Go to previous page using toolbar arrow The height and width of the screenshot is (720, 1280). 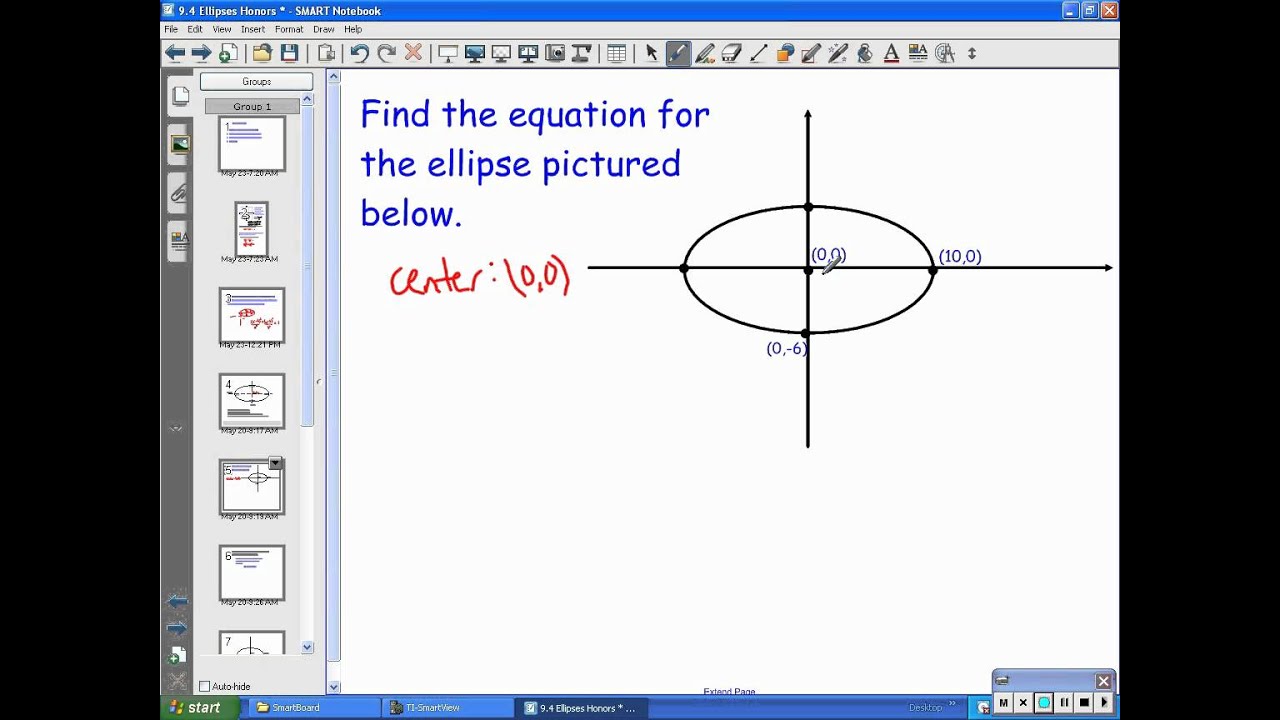tap(175, 53)
